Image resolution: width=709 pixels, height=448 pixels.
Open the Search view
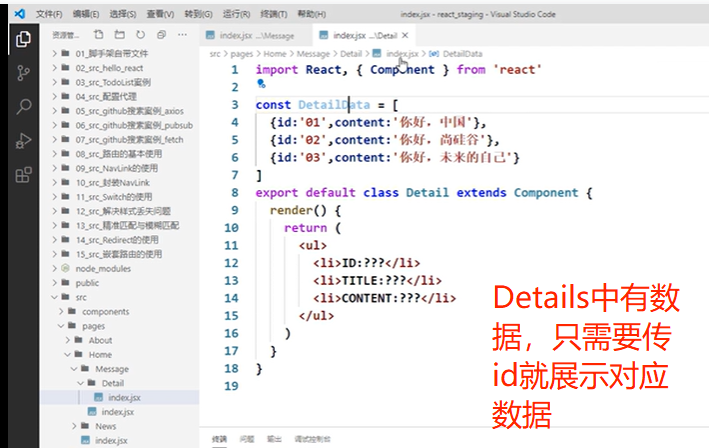[x=23, y=107]
